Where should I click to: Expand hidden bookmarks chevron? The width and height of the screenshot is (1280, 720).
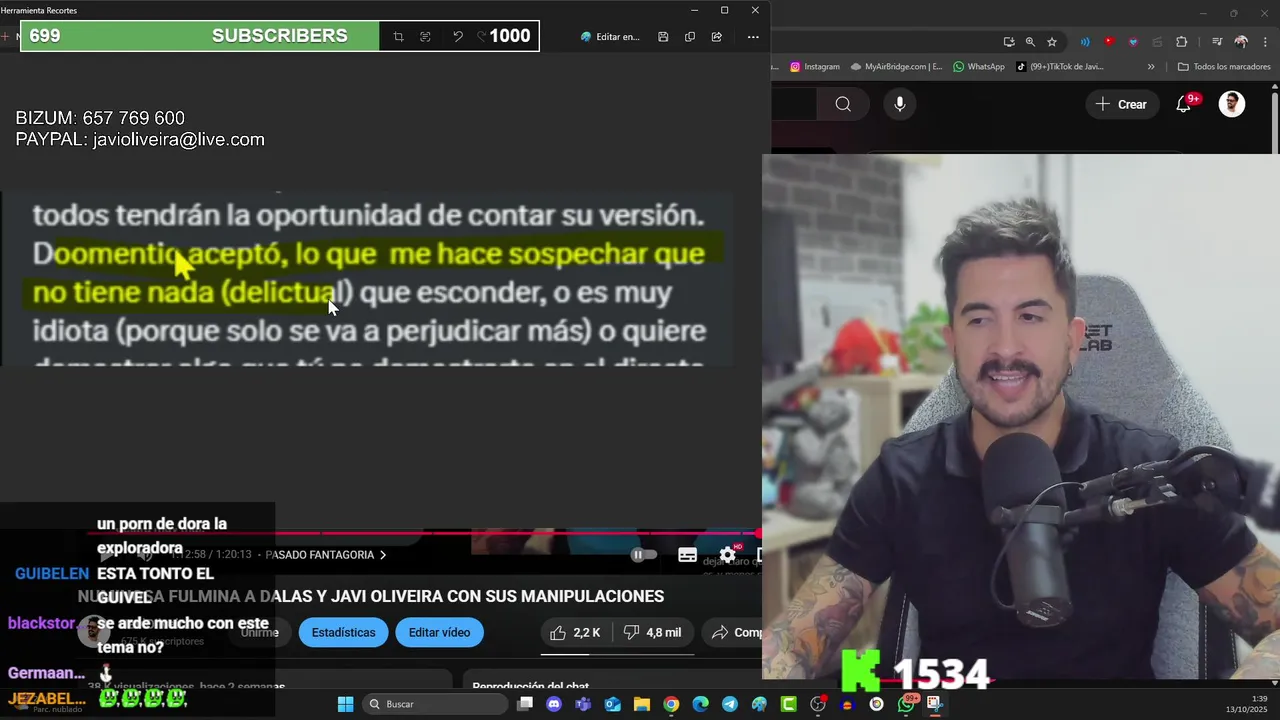coord(1151,67)
